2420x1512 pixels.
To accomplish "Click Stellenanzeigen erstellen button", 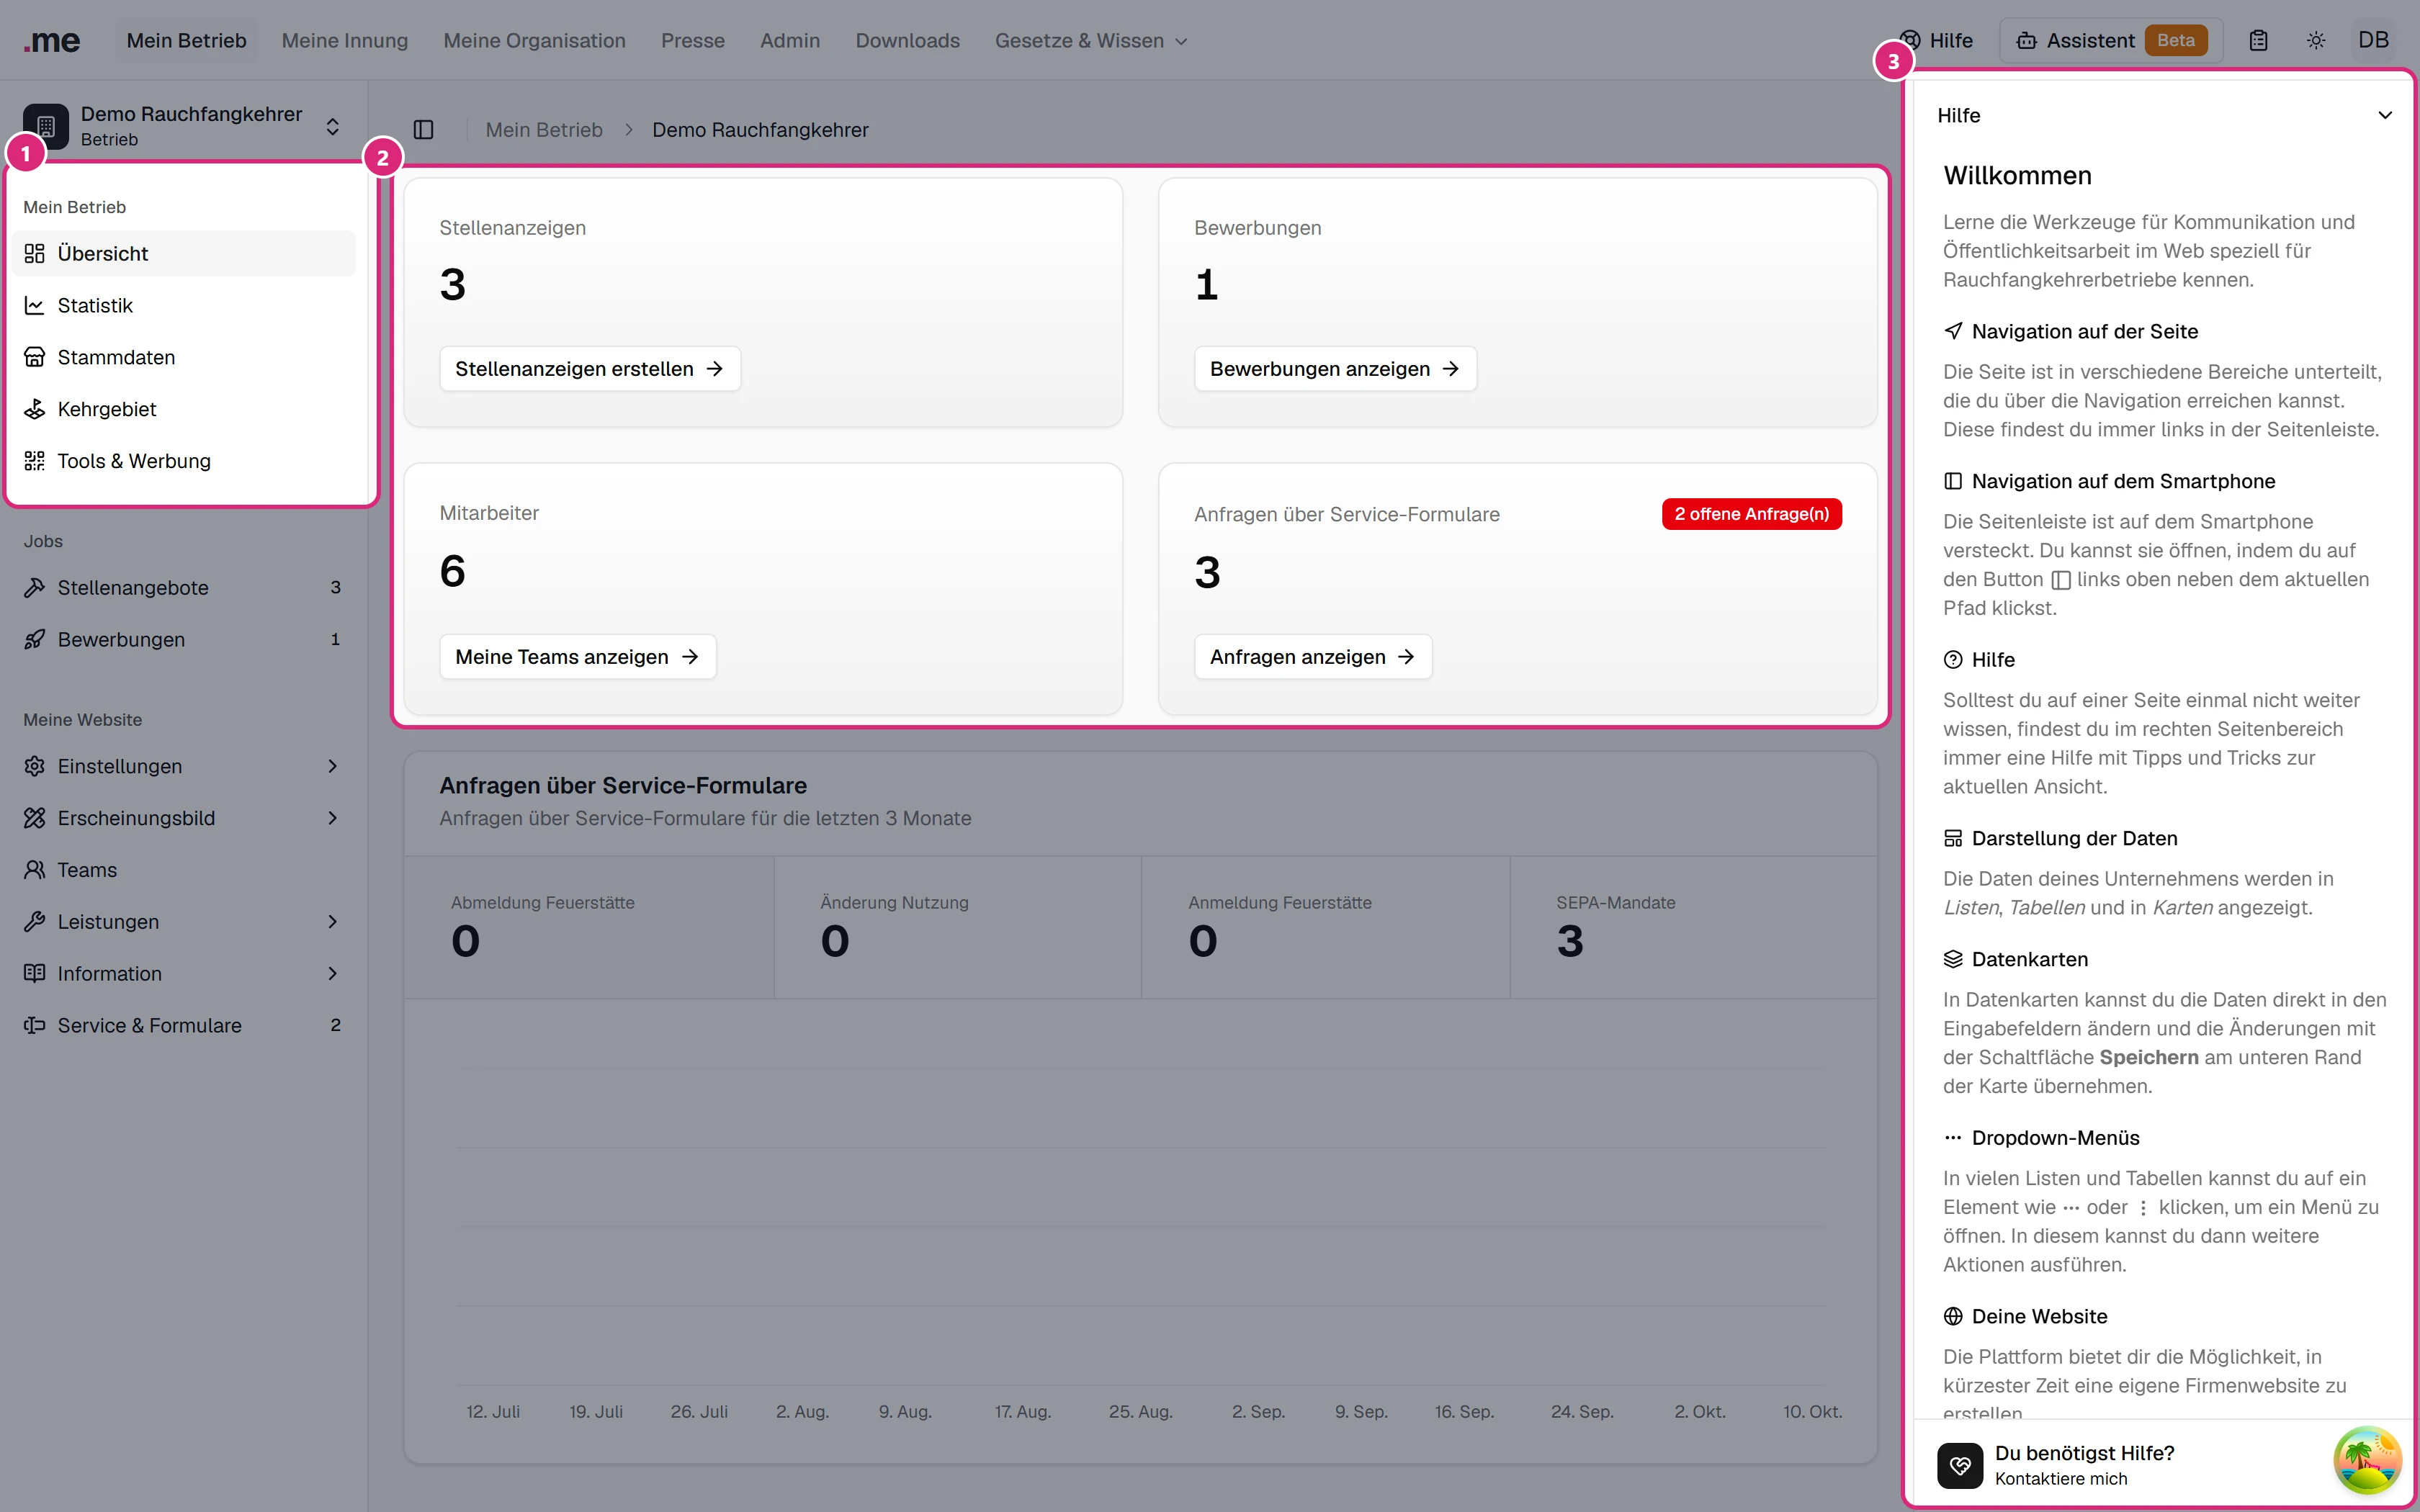I will pos(590,369).
